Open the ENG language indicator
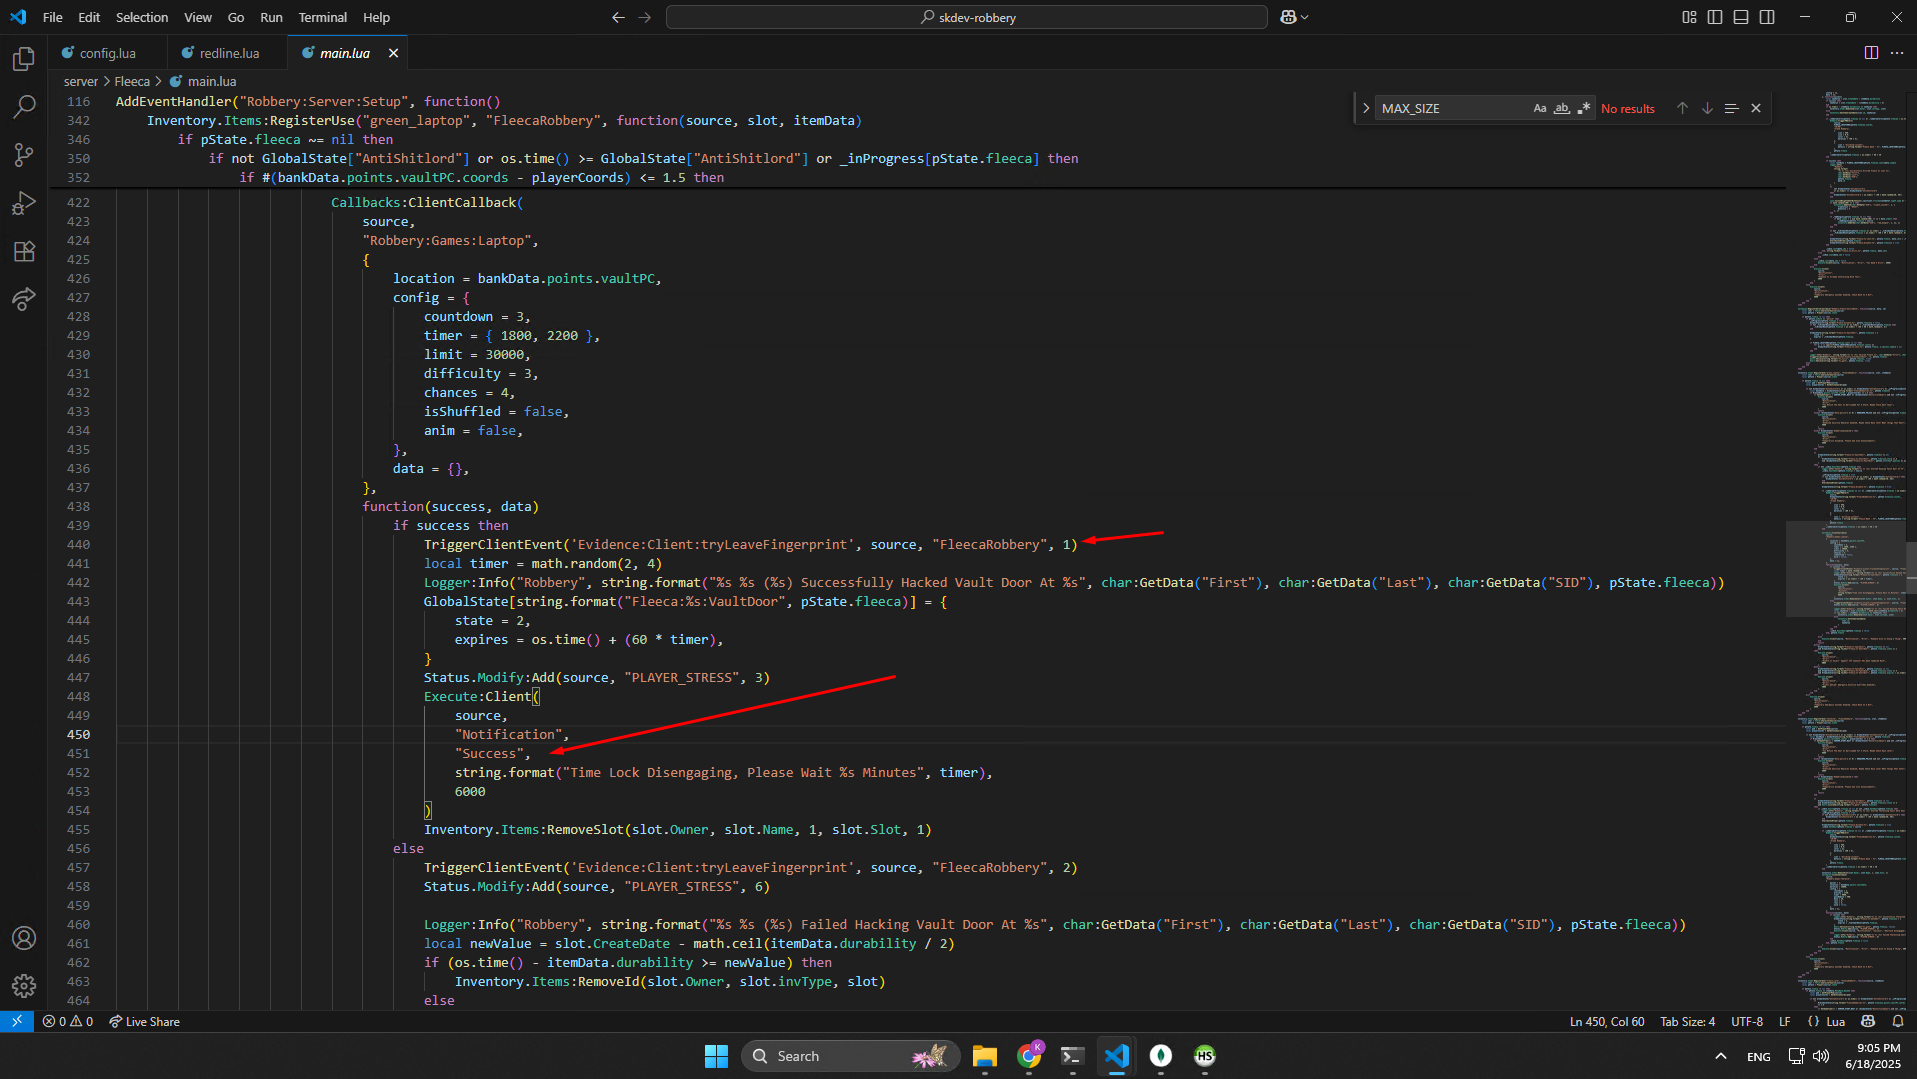 [1758, 1056]
